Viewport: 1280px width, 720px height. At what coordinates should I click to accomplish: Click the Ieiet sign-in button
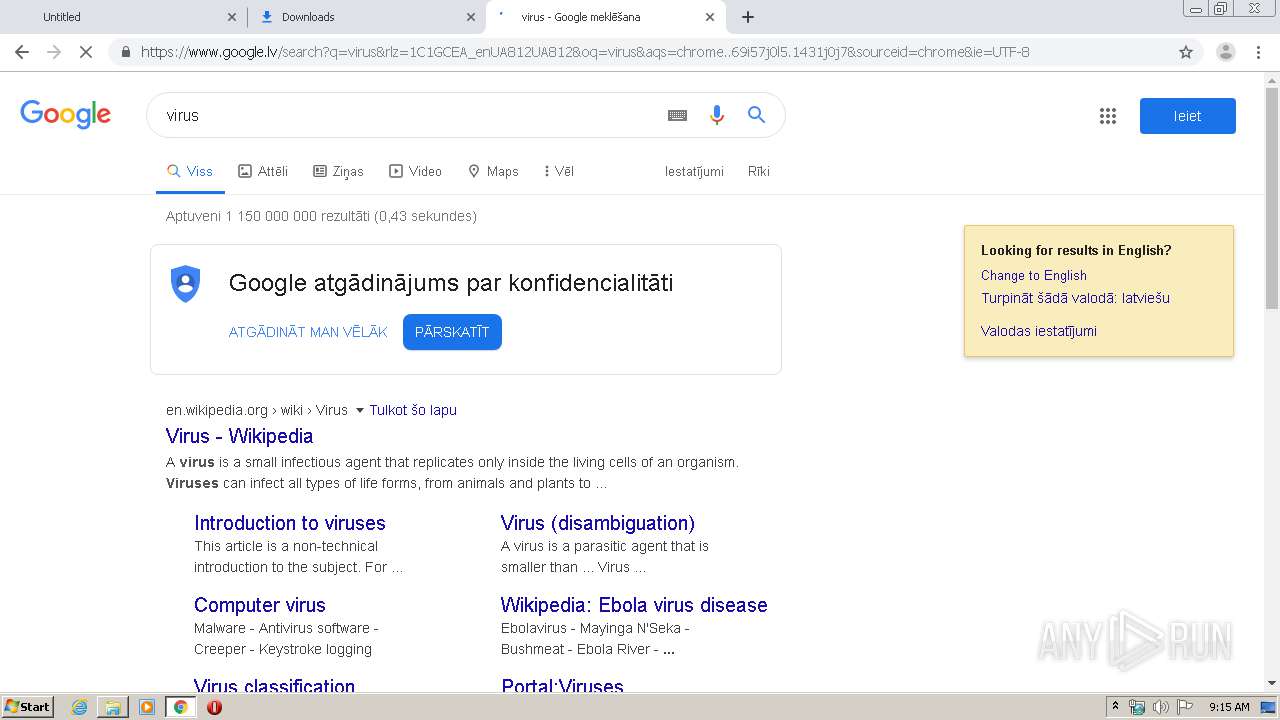[x=1187, y=116]
